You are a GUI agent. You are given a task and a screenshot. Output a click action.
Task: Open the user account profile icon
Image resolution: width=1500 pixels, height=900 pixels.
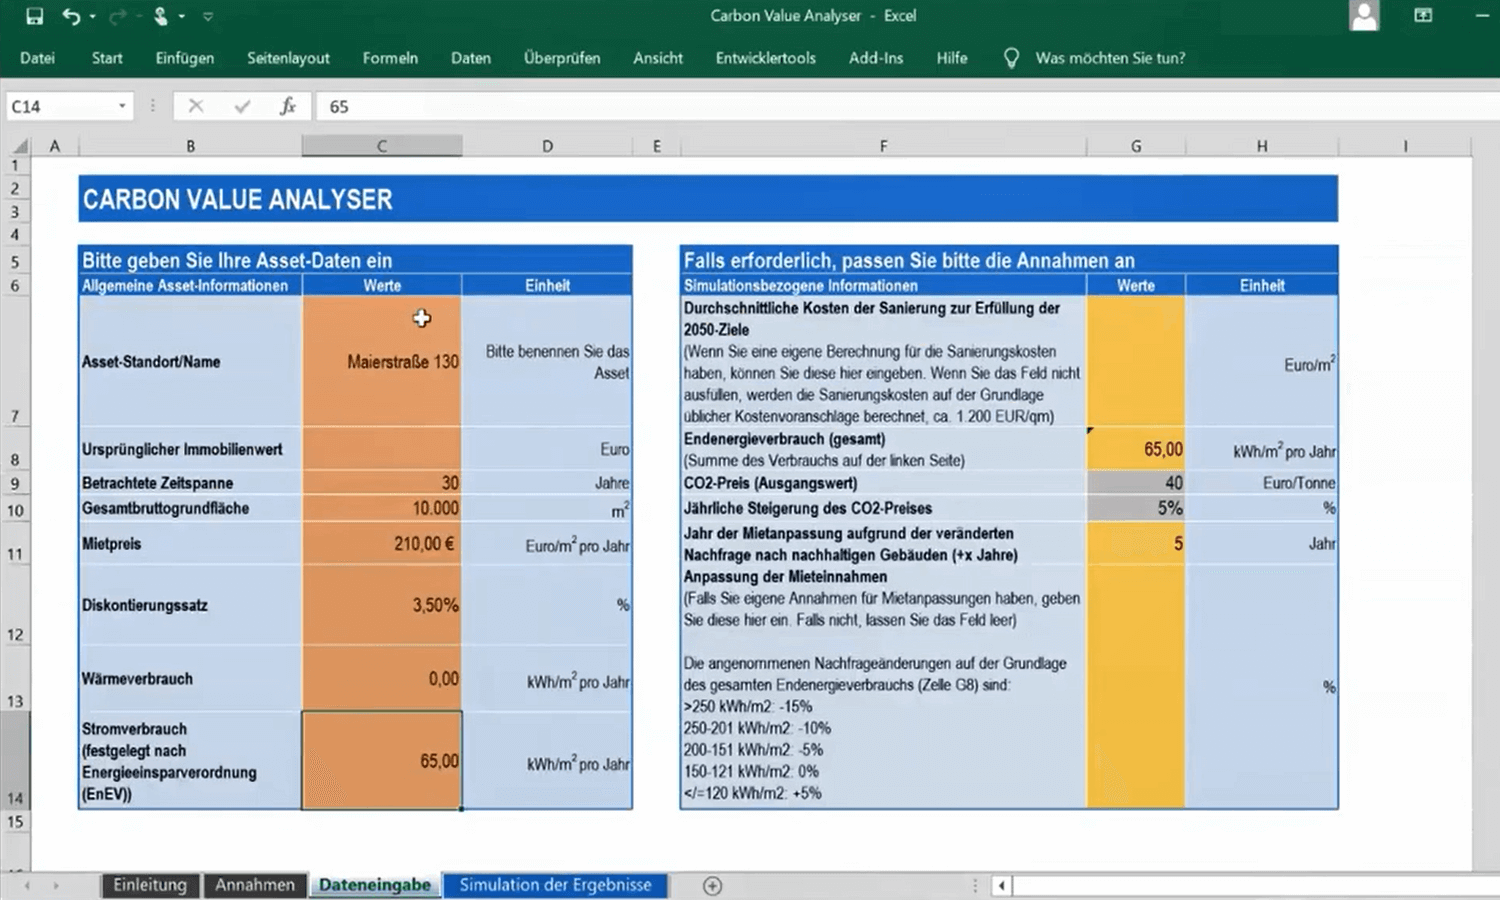pos(1364,16)
